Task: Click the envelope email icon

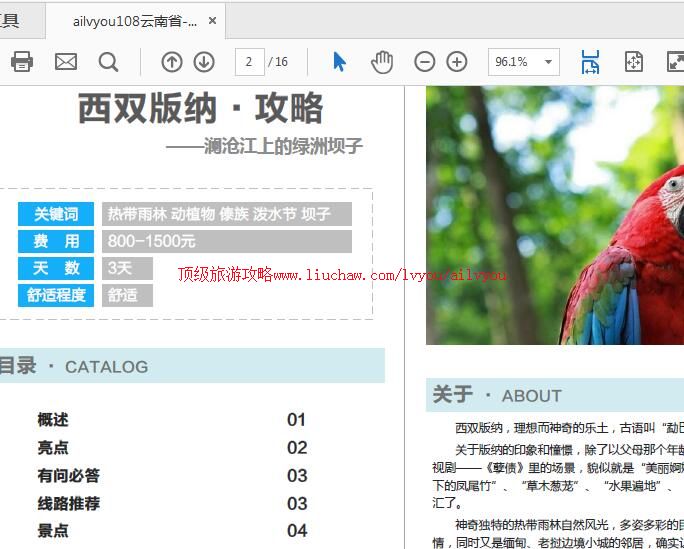Action: (x=66, y=62)
